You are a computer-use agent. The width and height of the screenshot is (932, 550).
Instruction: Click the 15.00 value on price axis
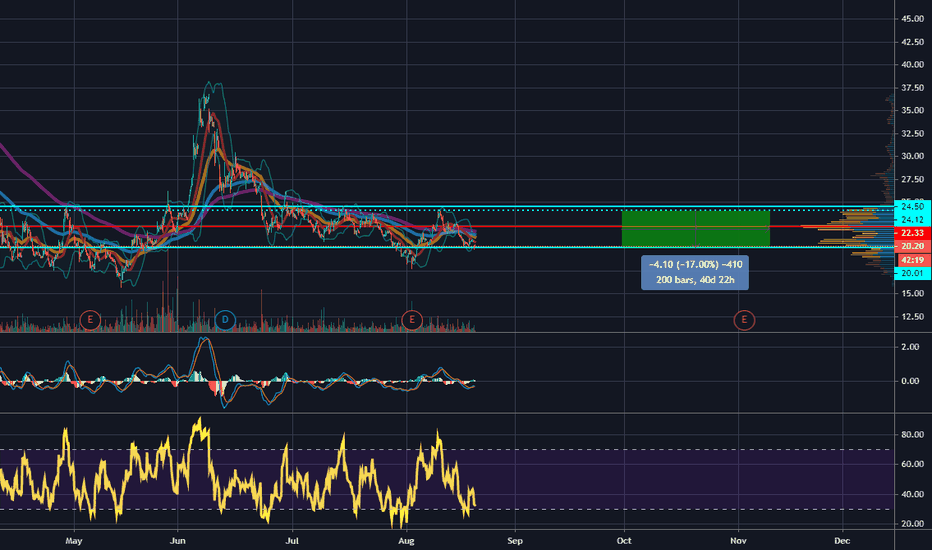click(912, 293)
